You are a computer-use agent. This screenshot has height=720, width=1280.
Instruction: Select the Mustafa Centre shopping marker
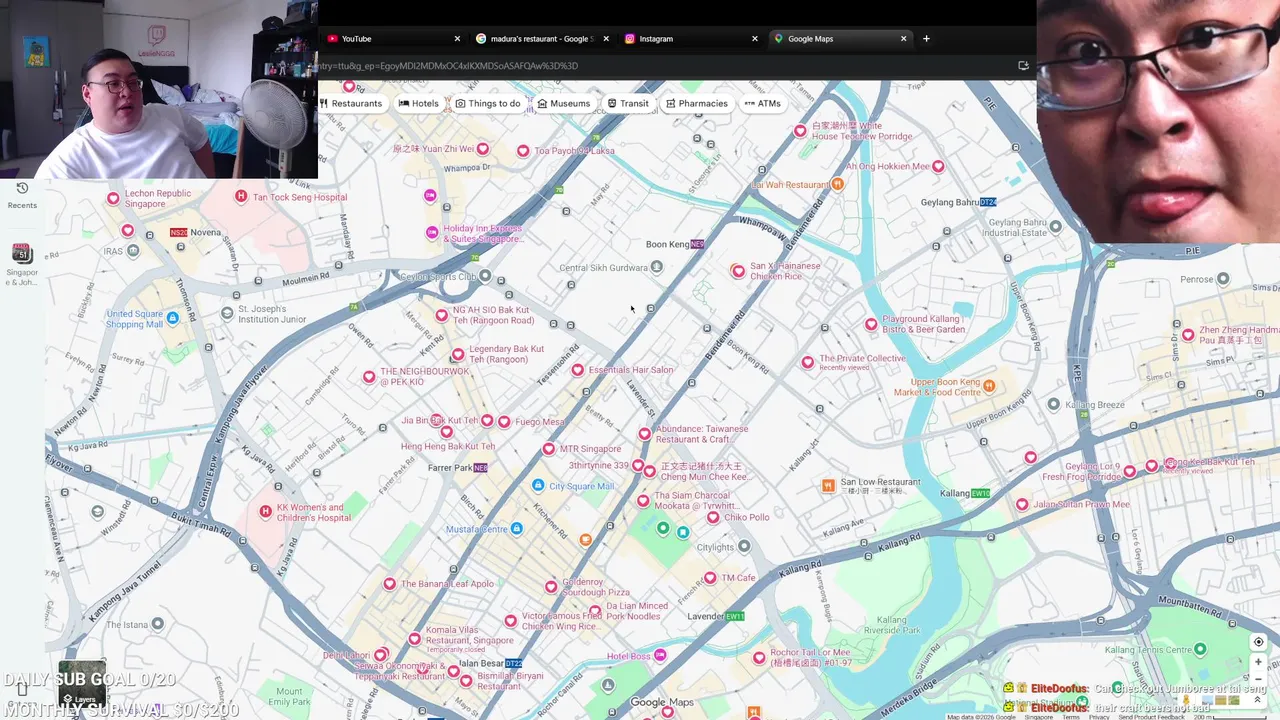(517, 528)
